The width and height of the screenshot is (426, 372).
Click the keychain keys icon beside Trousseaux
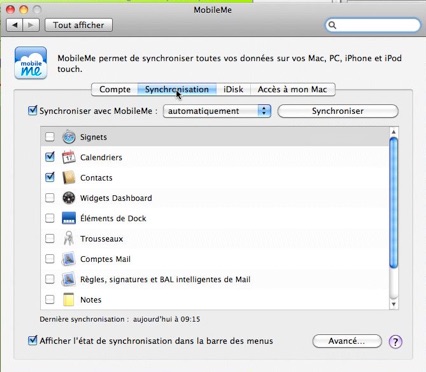[69, 239]
